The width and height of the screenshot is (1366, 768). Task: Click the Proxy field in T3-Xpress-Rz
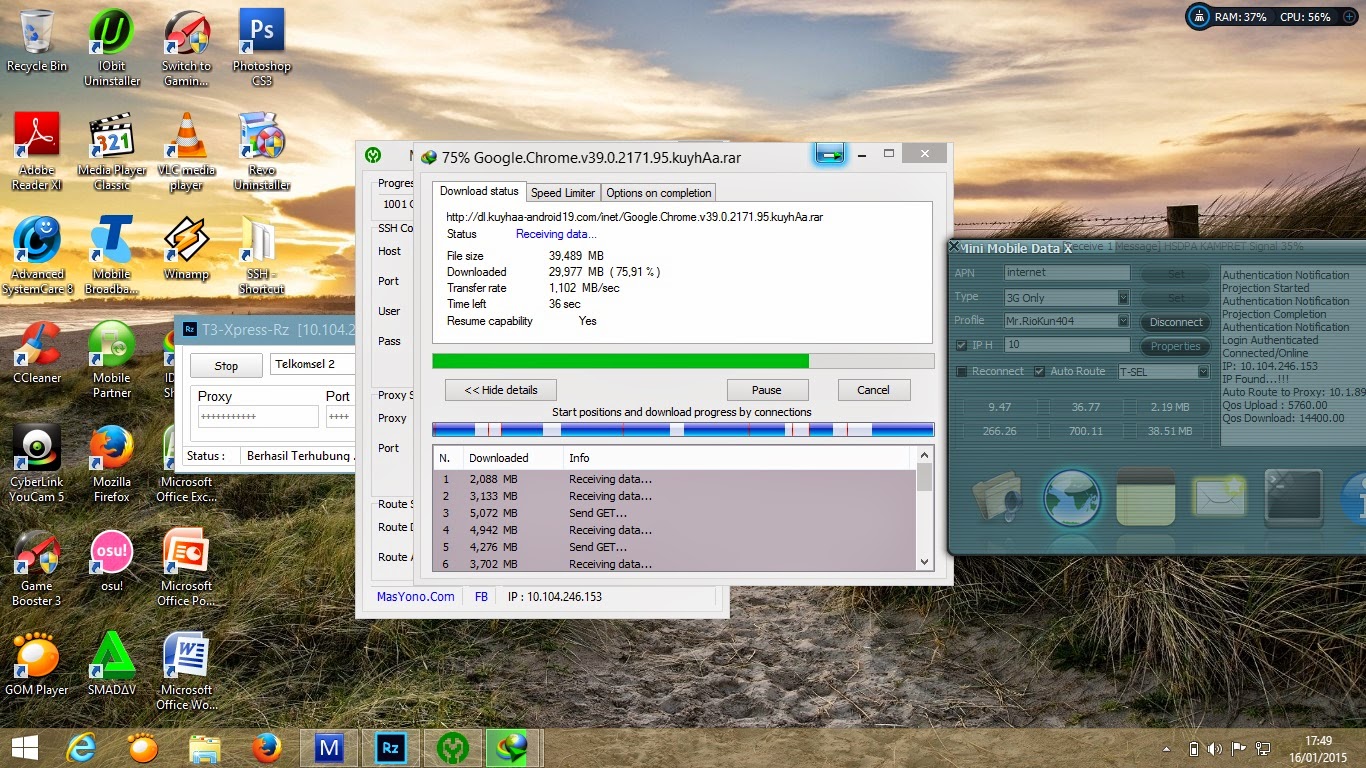point(258,417)
